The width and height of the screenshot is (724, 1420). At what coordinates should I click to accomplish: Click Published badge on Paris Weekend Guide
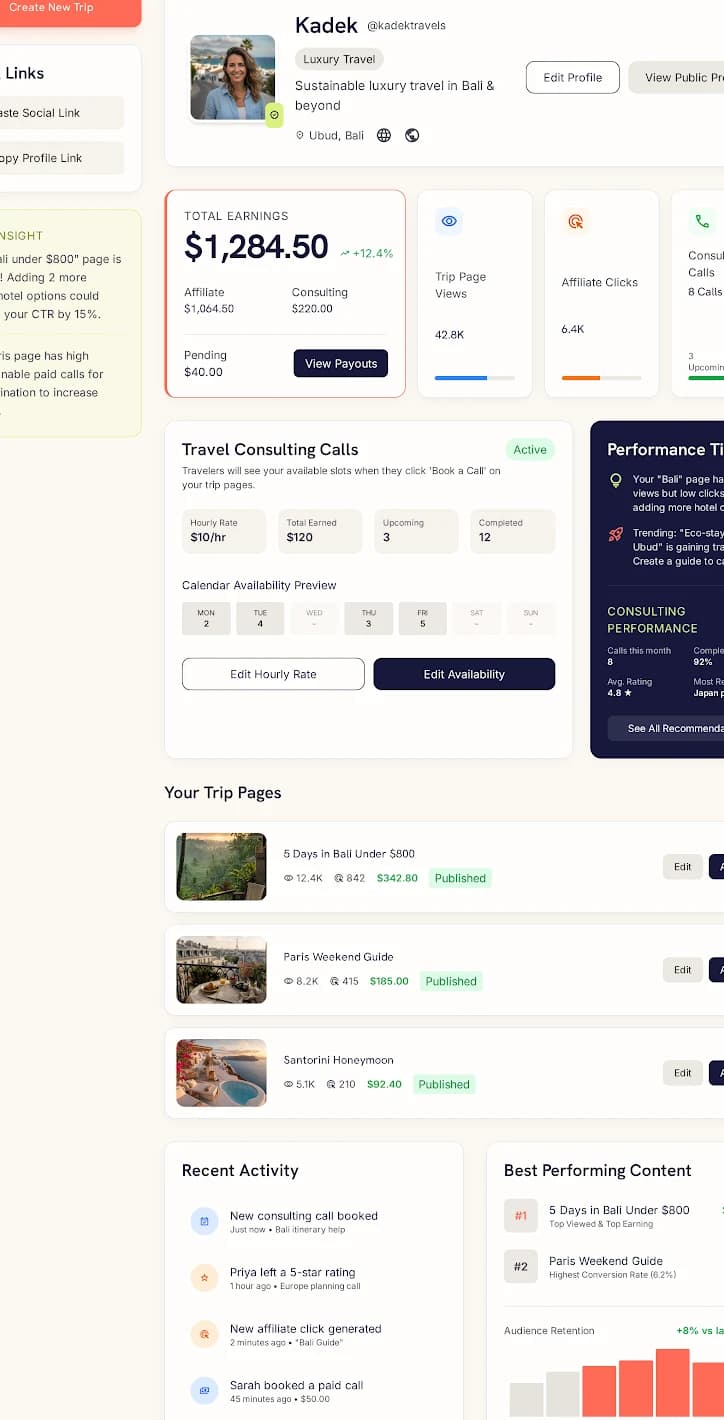[451, 981]
